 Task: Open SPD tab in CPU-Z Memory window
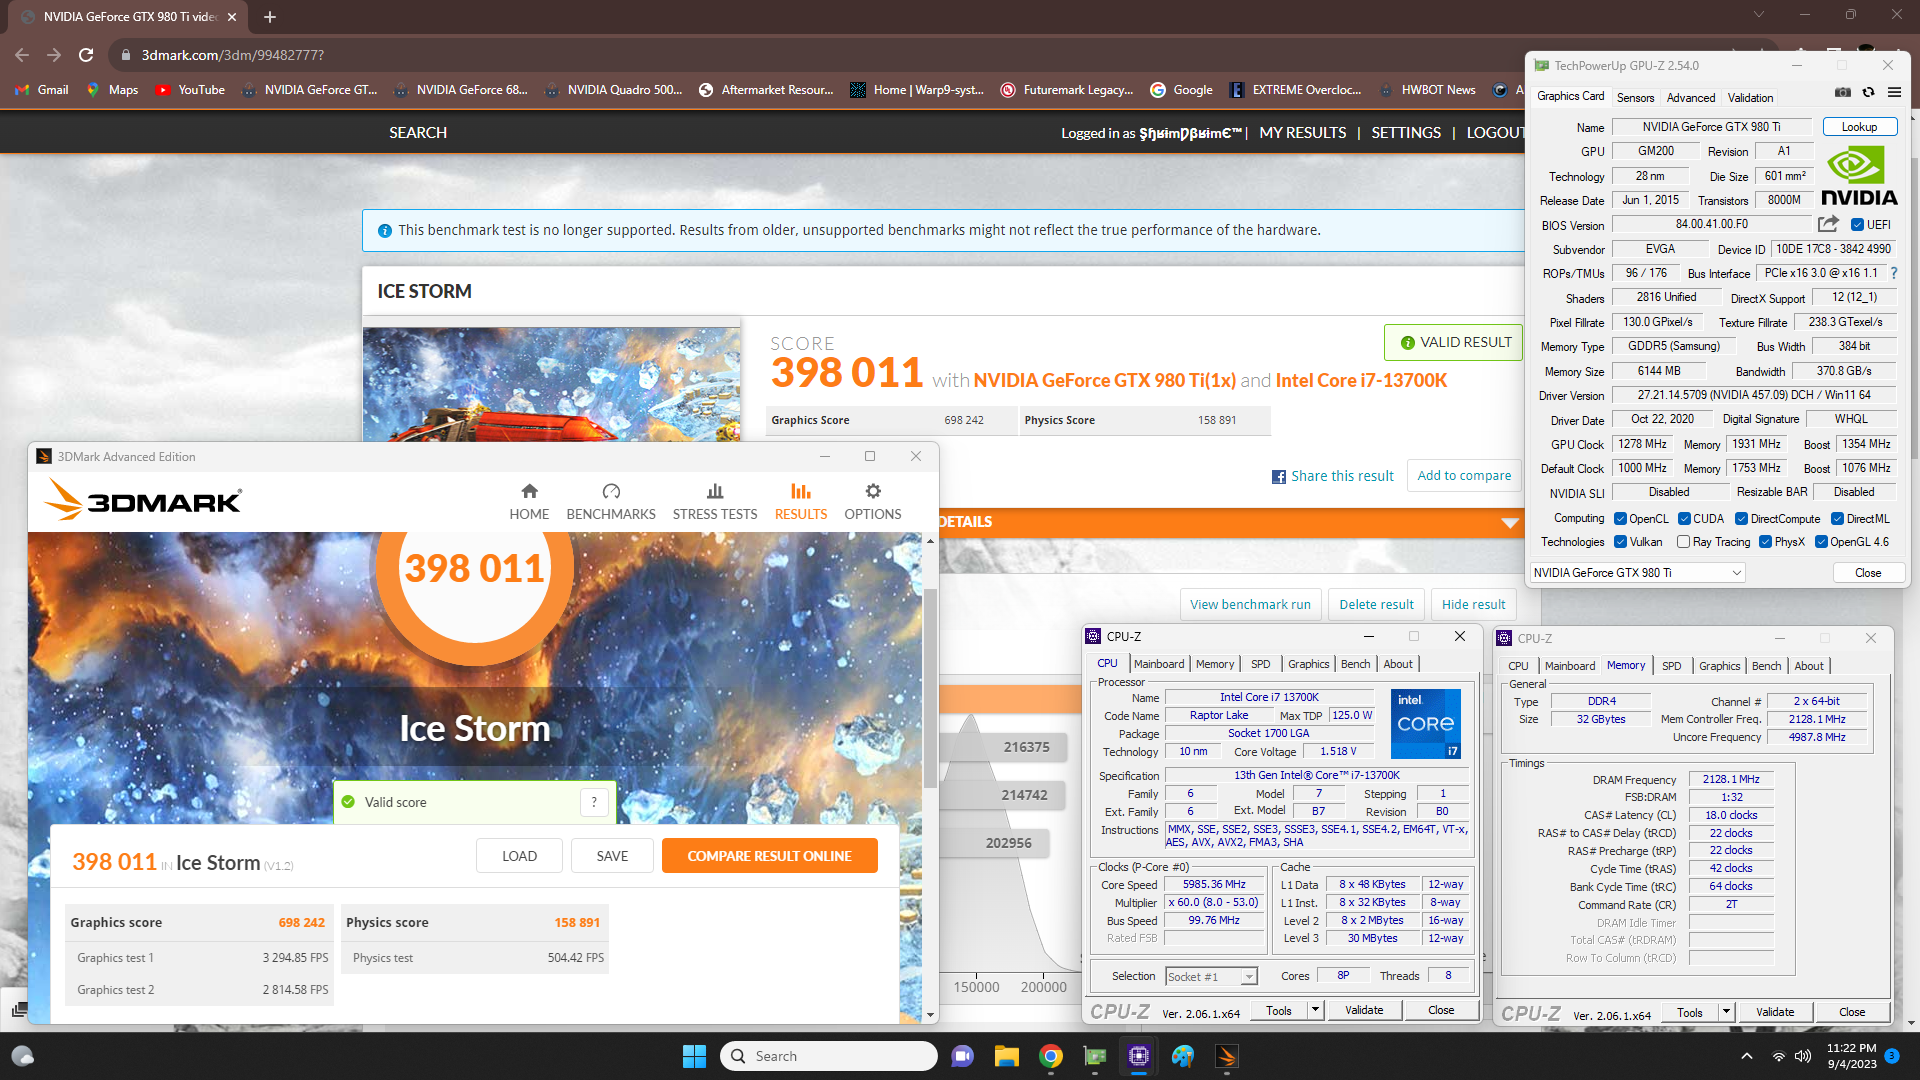[x=1671, y=666]
